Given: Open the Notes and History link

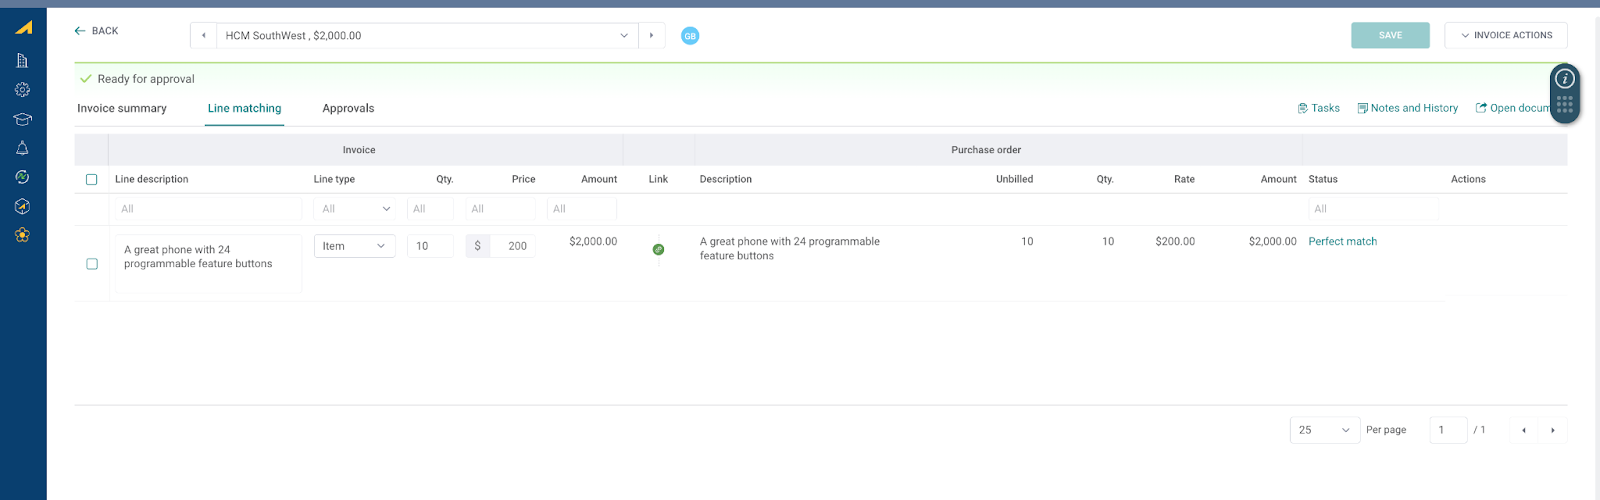Looking at the screenshot, I should pyautogui.click(x=1407, y=108).
